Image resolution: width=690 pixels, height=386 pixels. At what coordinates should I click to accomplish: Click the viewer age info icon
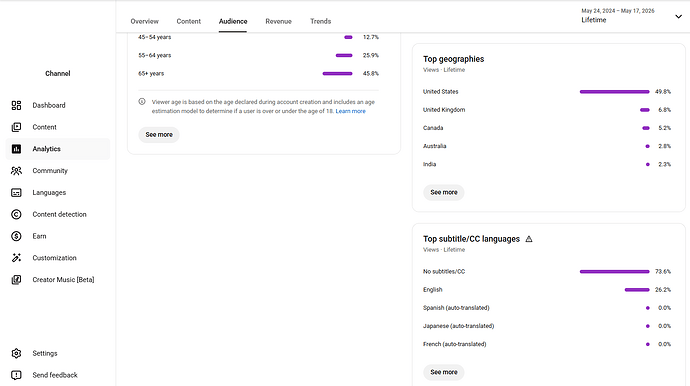coord(142,102)
